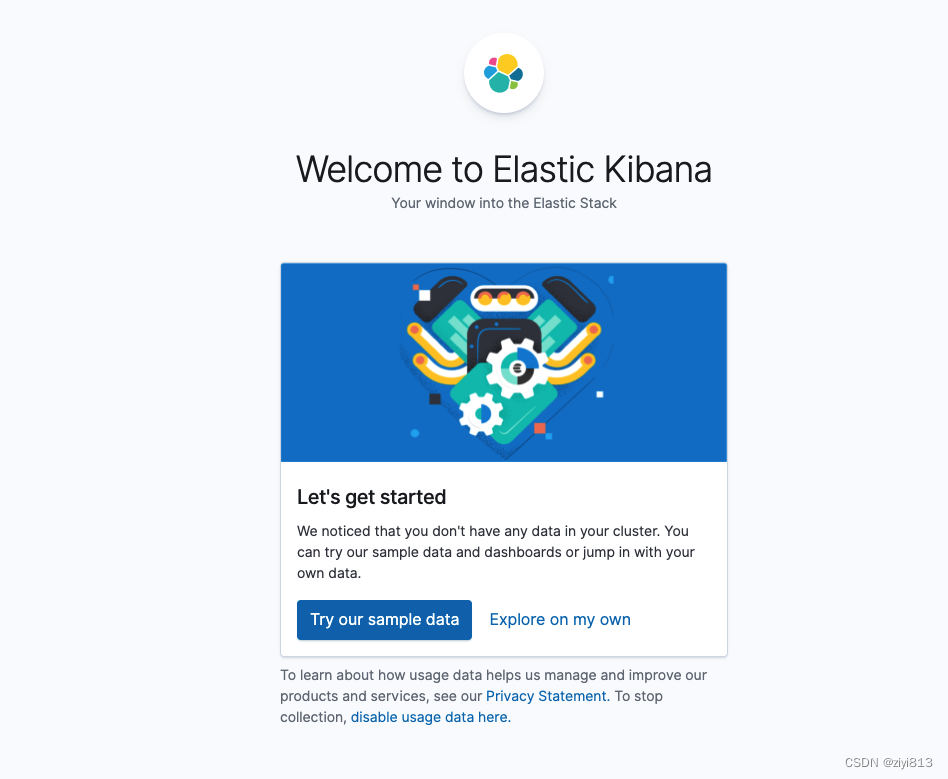Click the small red square in the illustration
Viewport: 948px width, 779px height.
pyautogui.click(x=538, y=427)
